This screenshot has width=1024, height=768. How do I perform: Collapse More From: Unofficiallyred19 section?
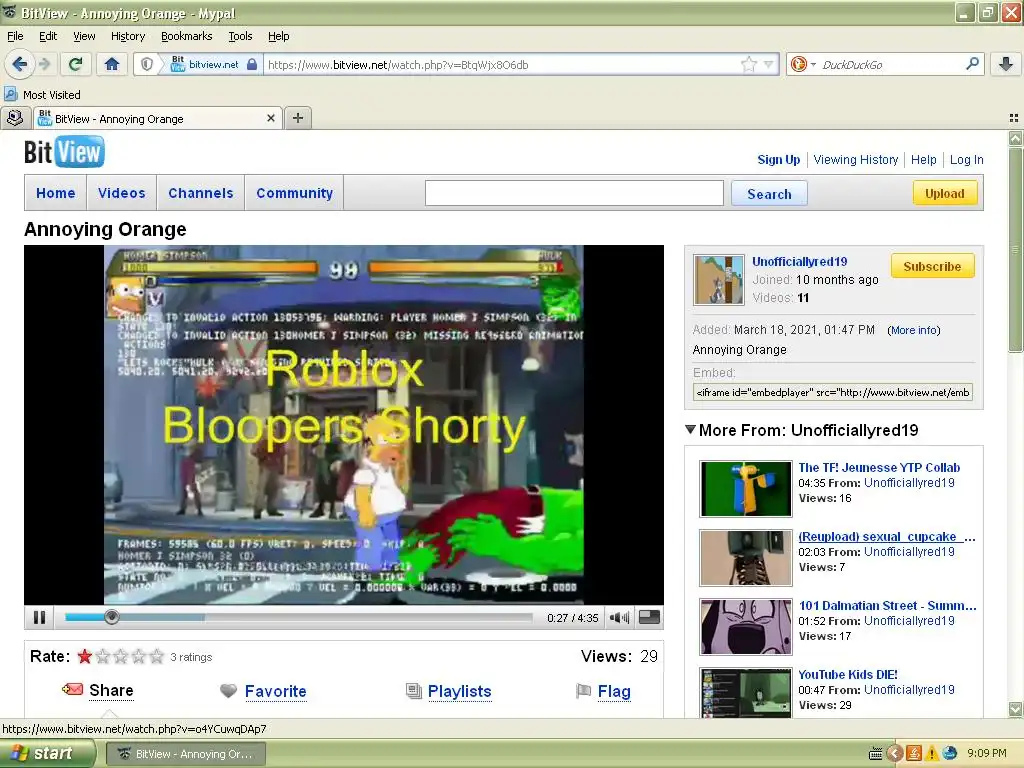[x=690, y=430]
